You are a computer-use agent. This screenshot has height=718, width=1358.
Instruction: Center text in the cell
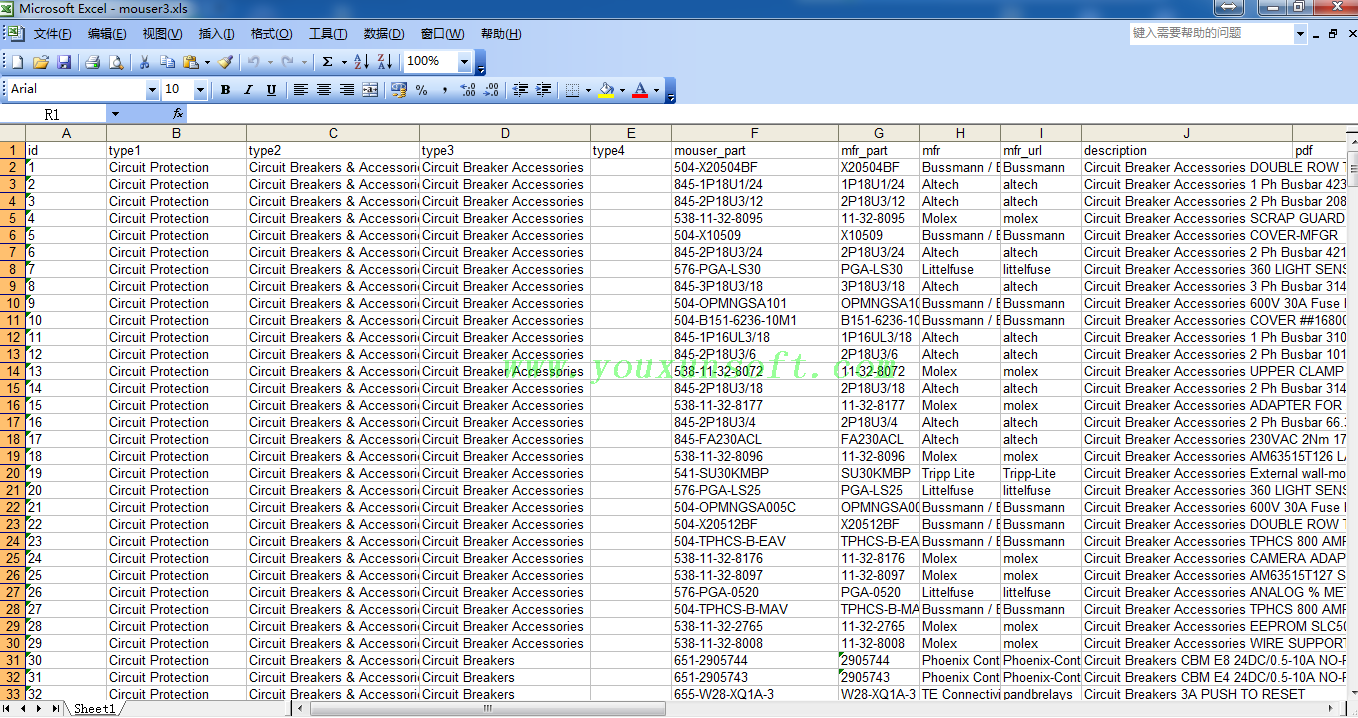click(x=323, y=90)
